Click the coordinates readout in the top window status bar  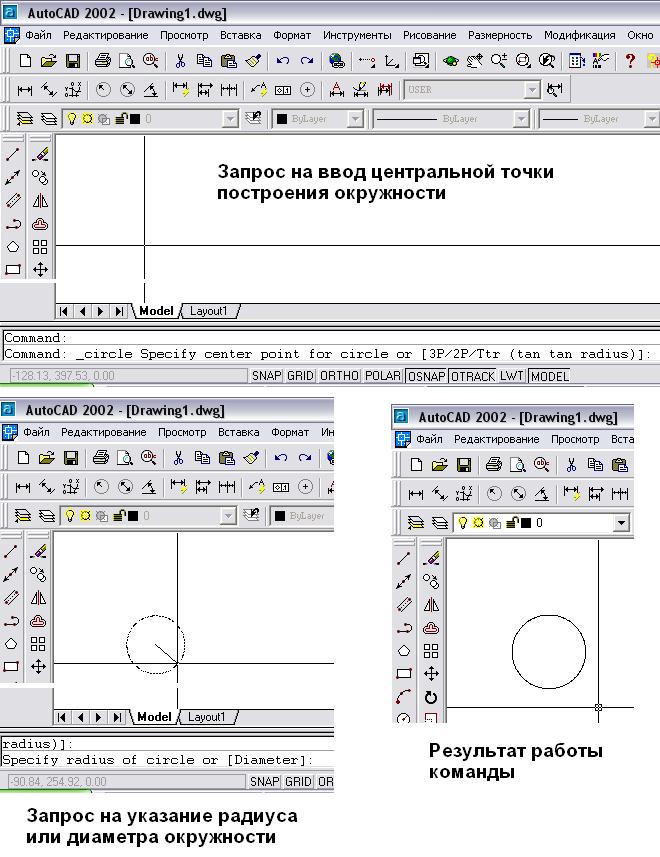tap(128, 376)
